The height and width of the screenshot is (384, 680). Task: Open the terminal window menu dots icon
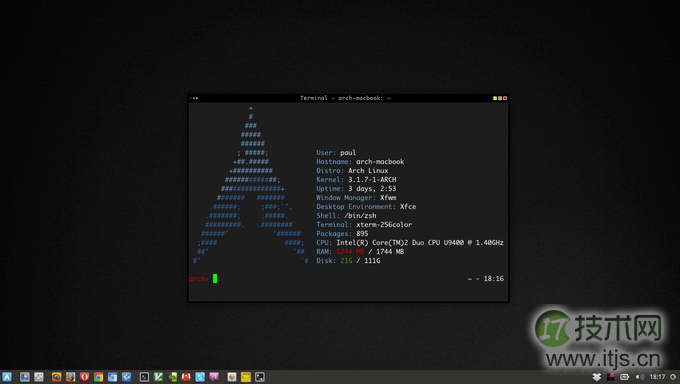coord(194,98)
